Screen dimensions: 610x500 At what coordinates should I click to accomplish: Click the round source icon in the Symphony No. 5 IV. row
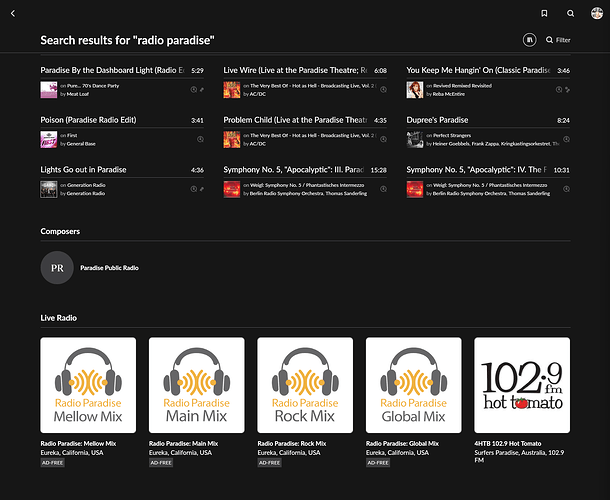click(x=566, y=189)
